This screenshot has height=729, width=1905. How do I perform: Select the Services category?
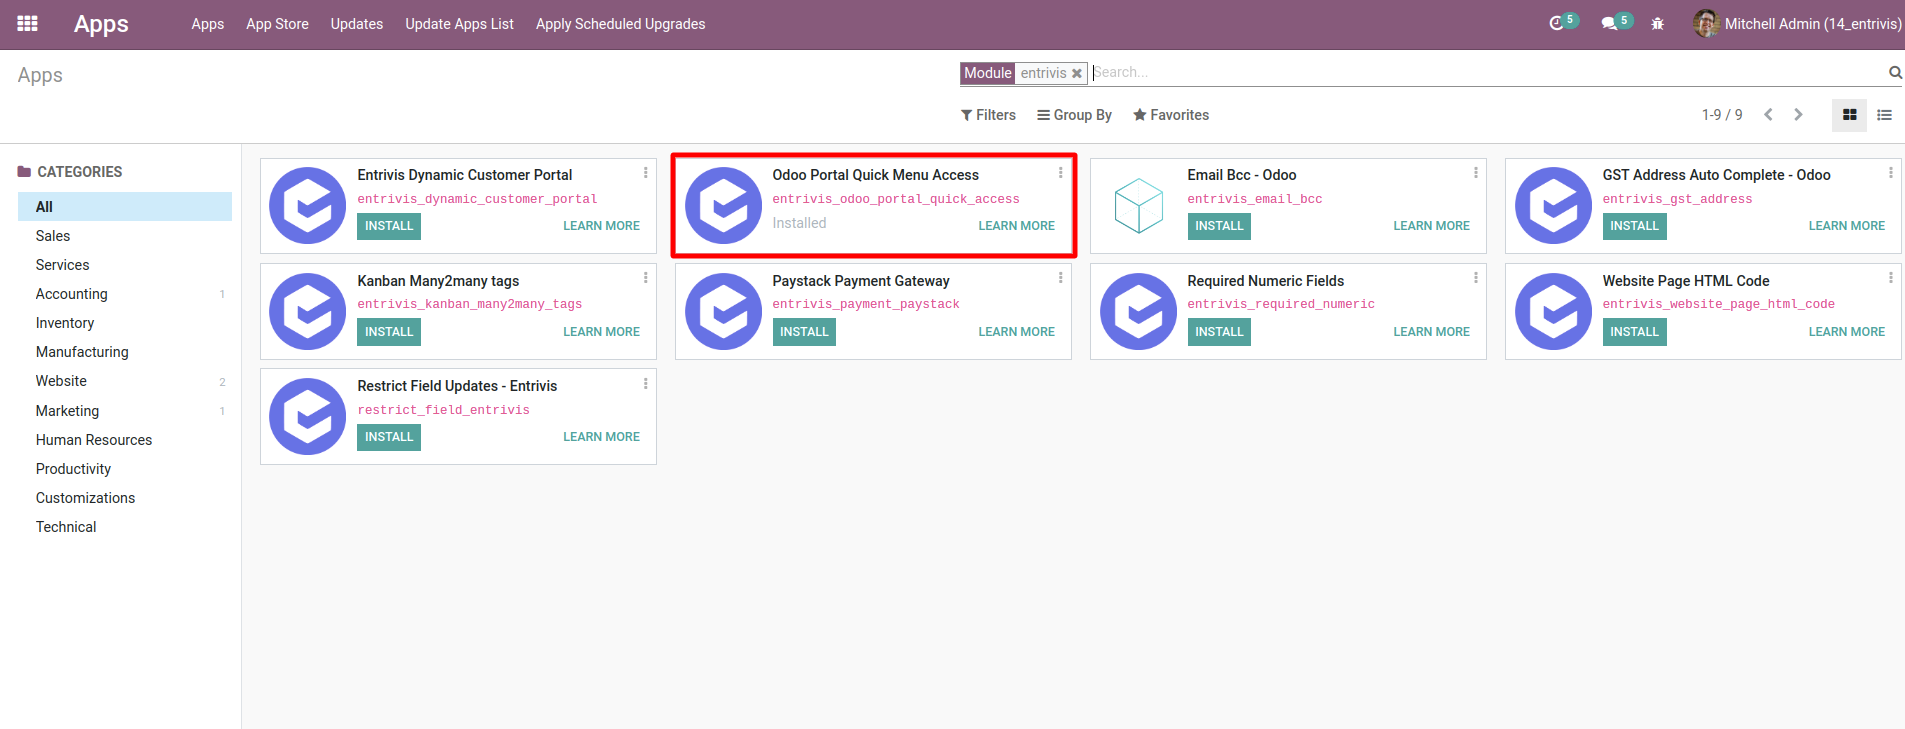pos(125,265)
